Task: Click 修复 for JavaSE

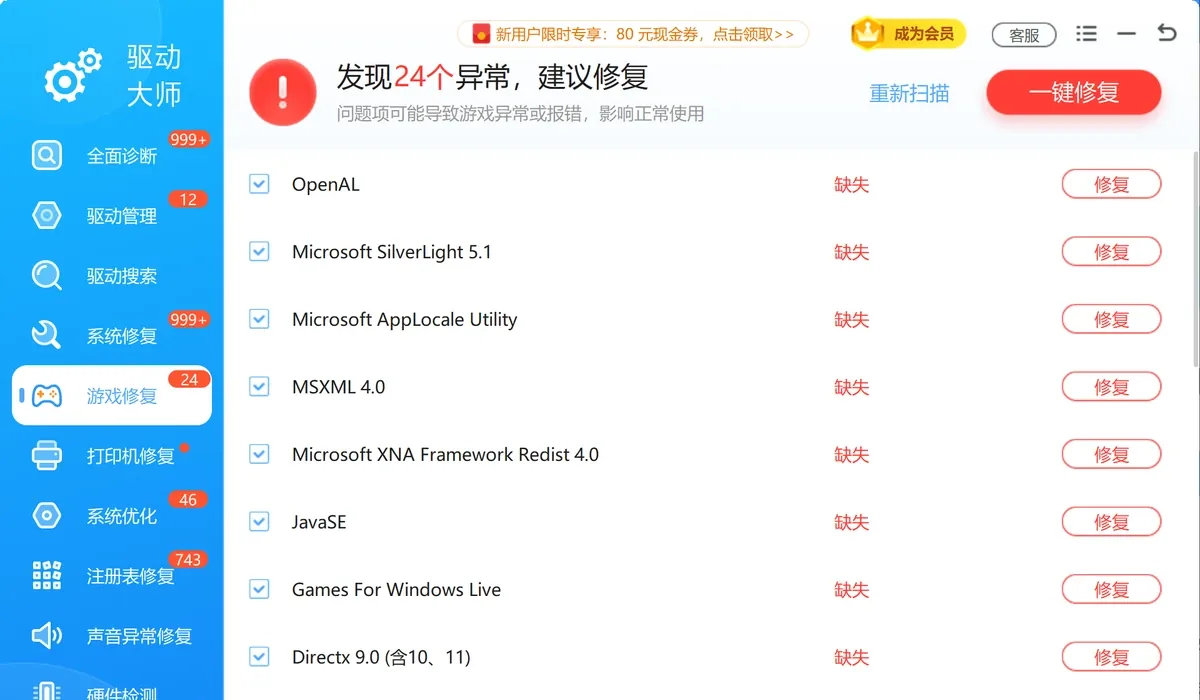Action: pos(1111,522)
